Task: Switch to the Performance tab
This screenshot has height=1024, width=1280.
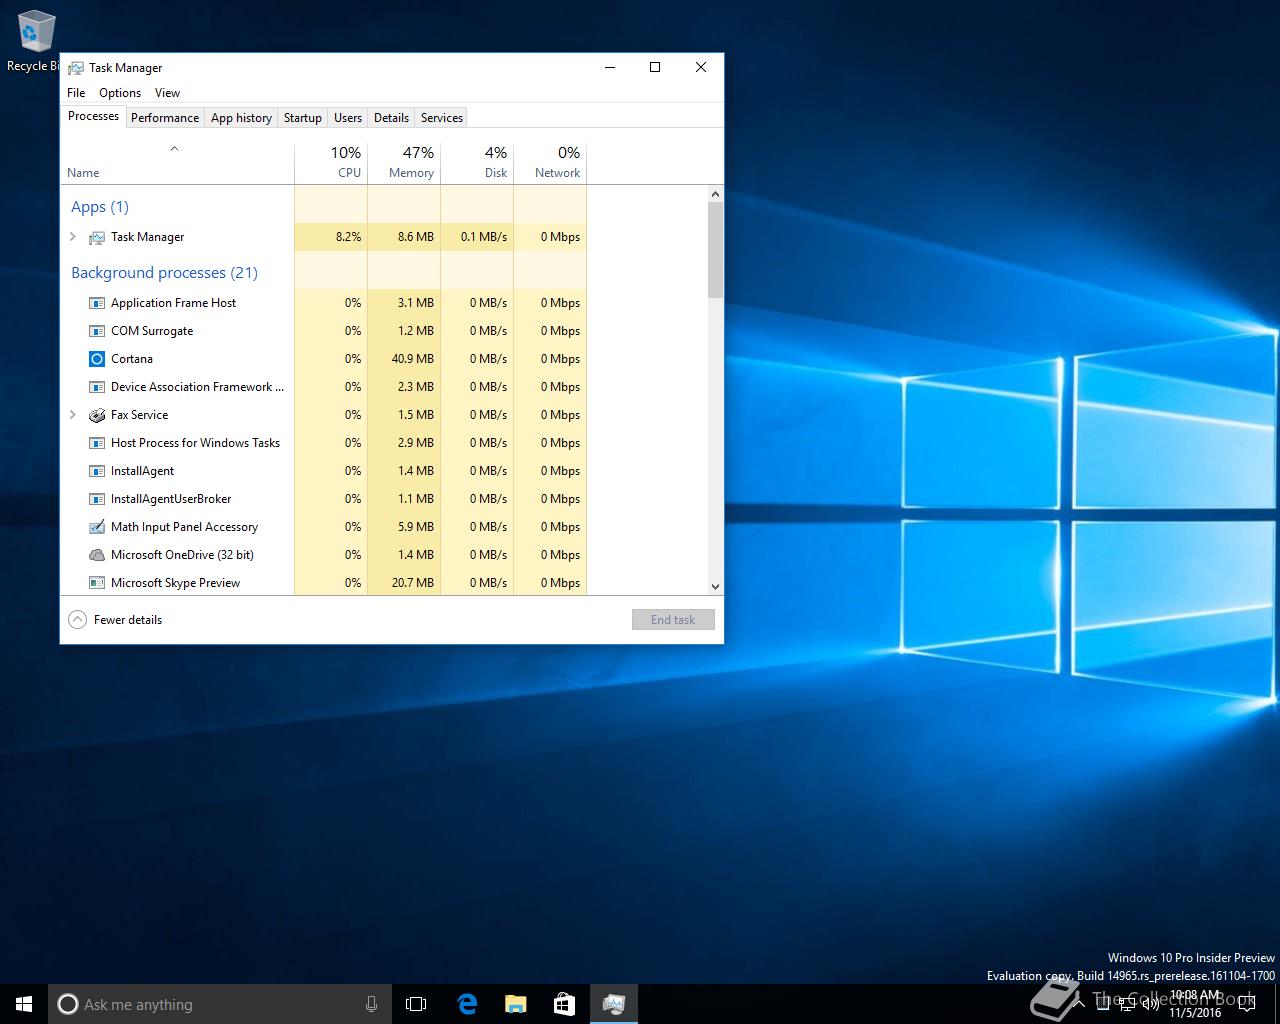Action: coord(165,118)
